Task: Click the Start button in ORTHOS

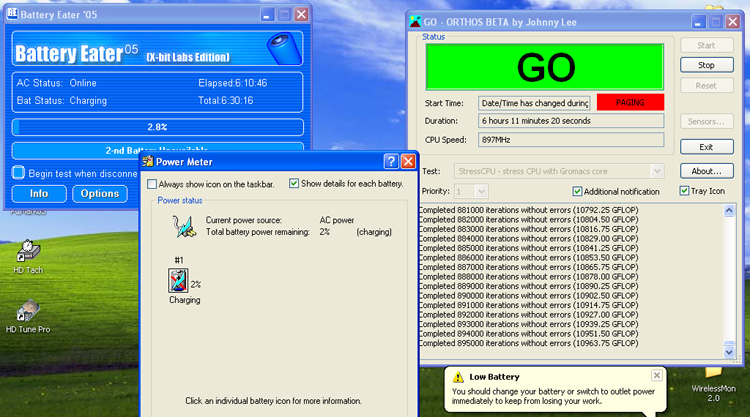Action: click(x=706, y=45)
